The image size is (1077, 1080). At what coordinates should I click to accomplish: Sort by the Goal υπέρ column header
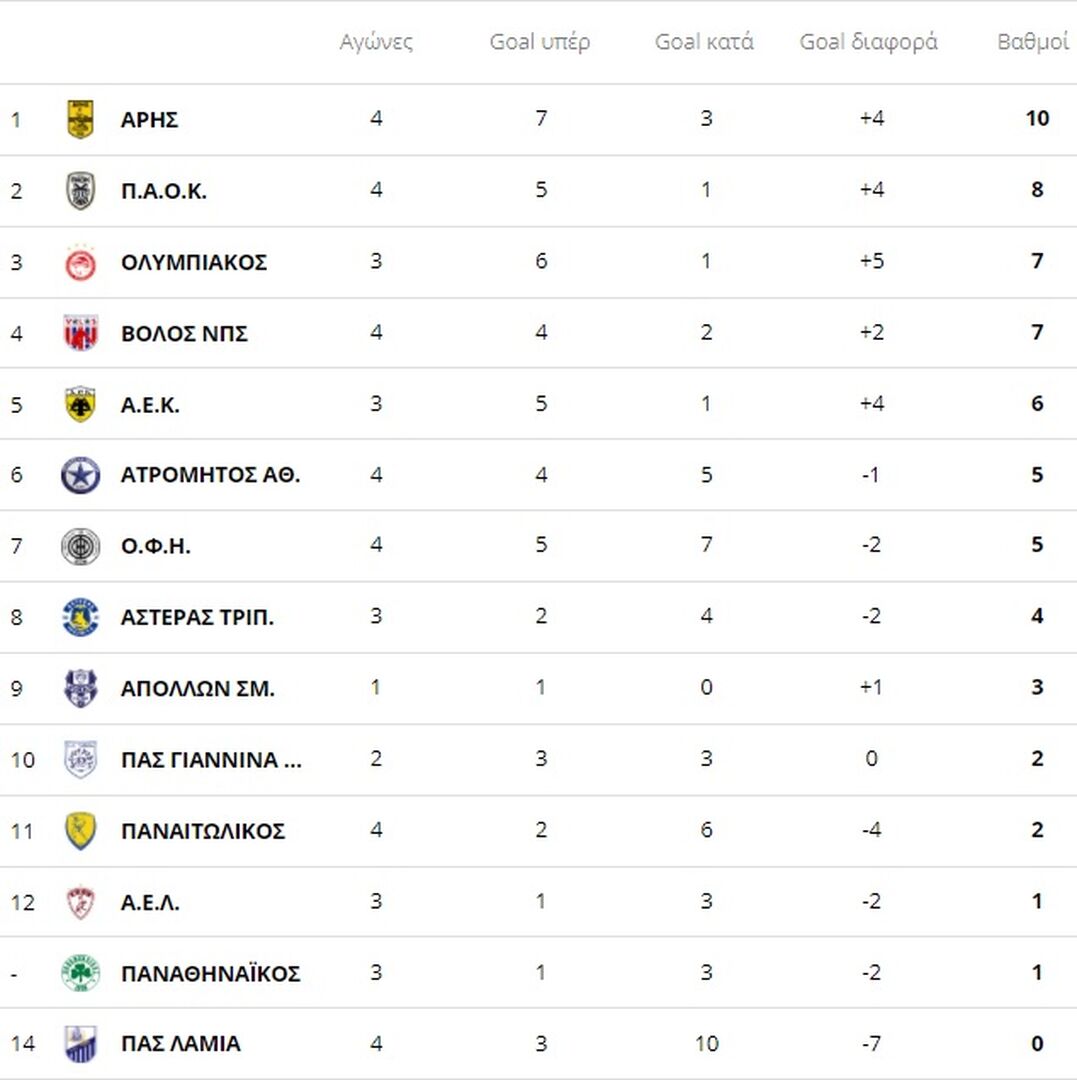point(540,42)
